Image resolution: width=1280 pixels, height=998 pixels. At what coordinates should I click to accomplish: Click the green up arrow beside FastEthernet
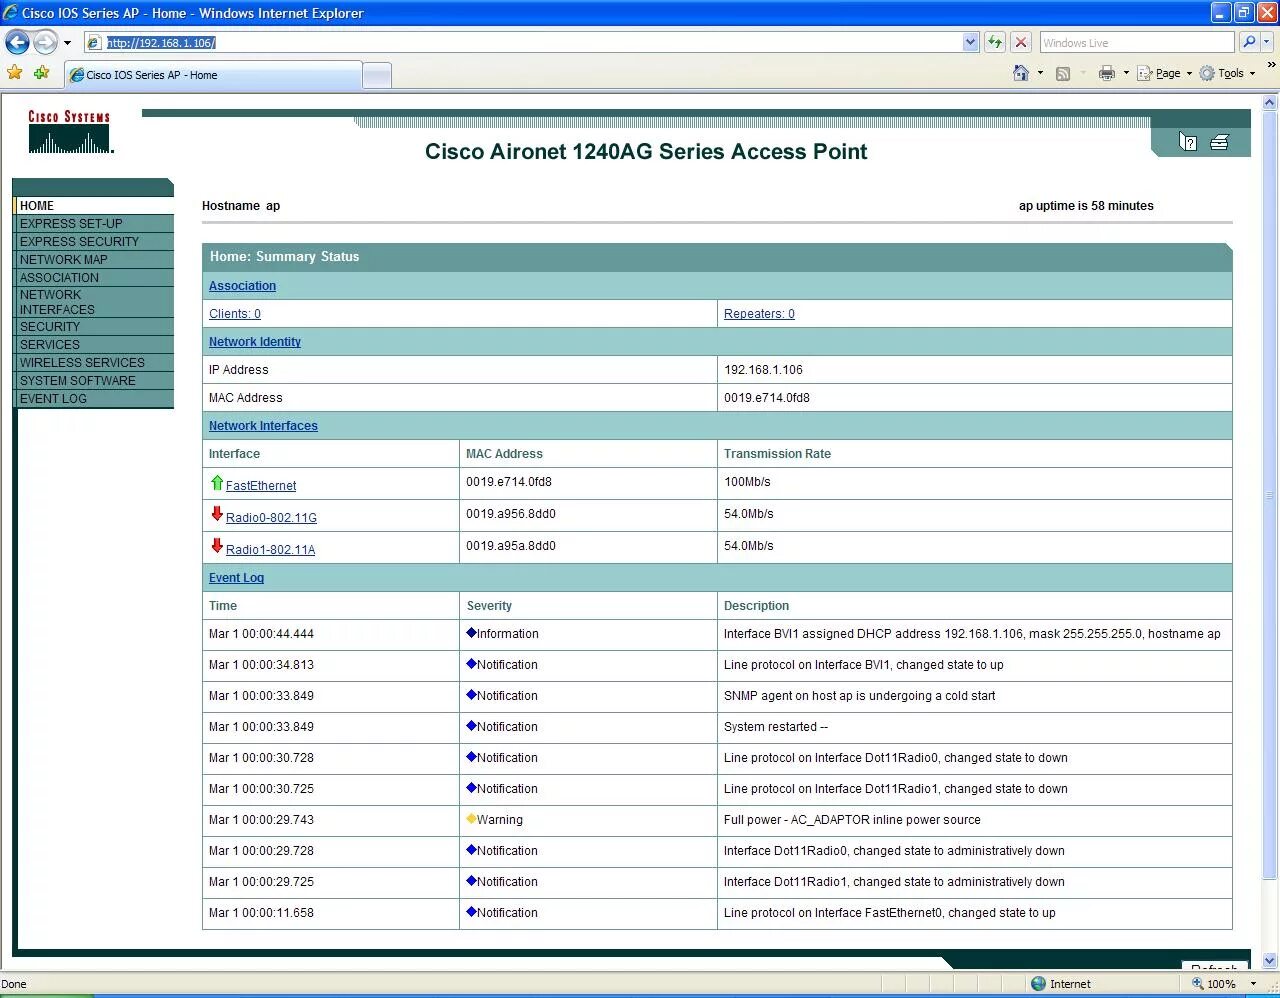[x=217, y=483]
